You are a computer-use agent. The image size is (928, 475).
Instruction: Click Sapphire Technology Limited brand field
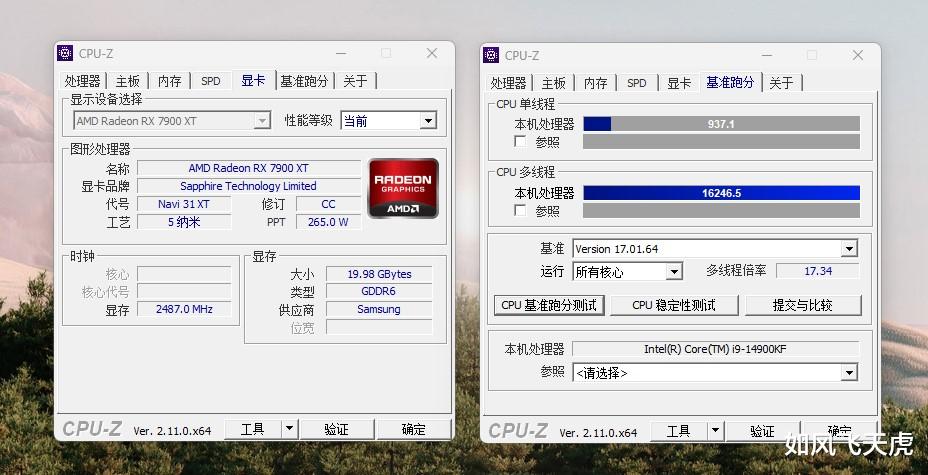click(x=249, y=186)
